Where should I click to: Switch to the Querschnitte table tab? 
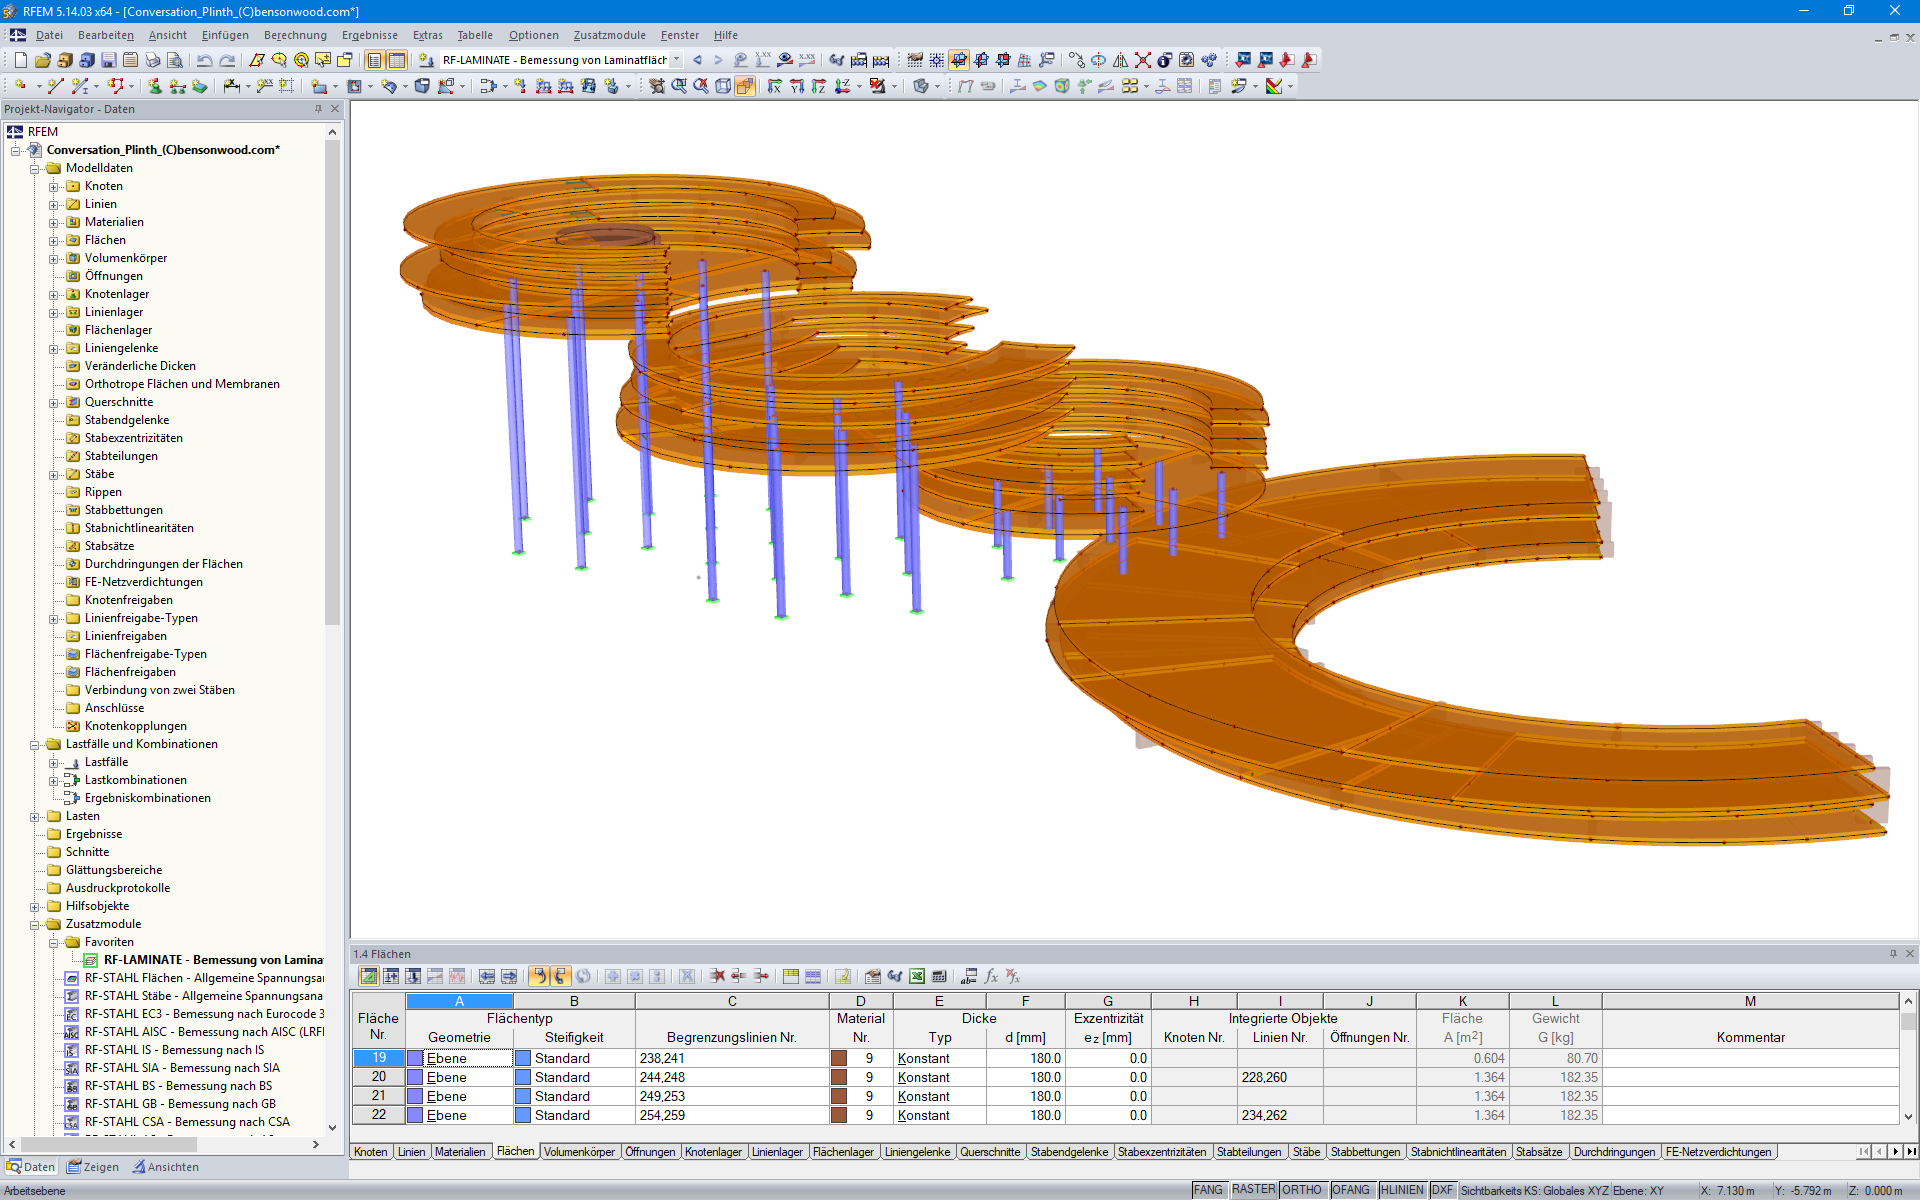(990, 1152)
